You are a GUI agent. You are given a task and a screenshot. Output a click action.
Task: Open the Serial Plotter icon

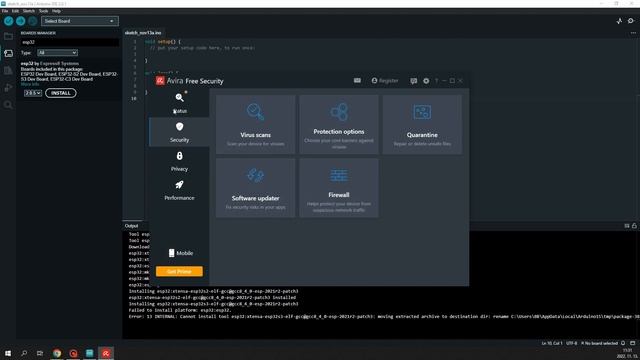tap(619, 21)
